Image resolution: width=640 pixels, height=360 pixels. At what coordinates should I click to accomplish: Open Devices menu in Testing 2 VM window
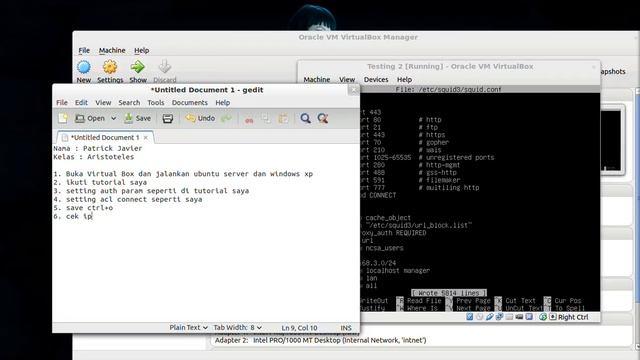point(376,79)
